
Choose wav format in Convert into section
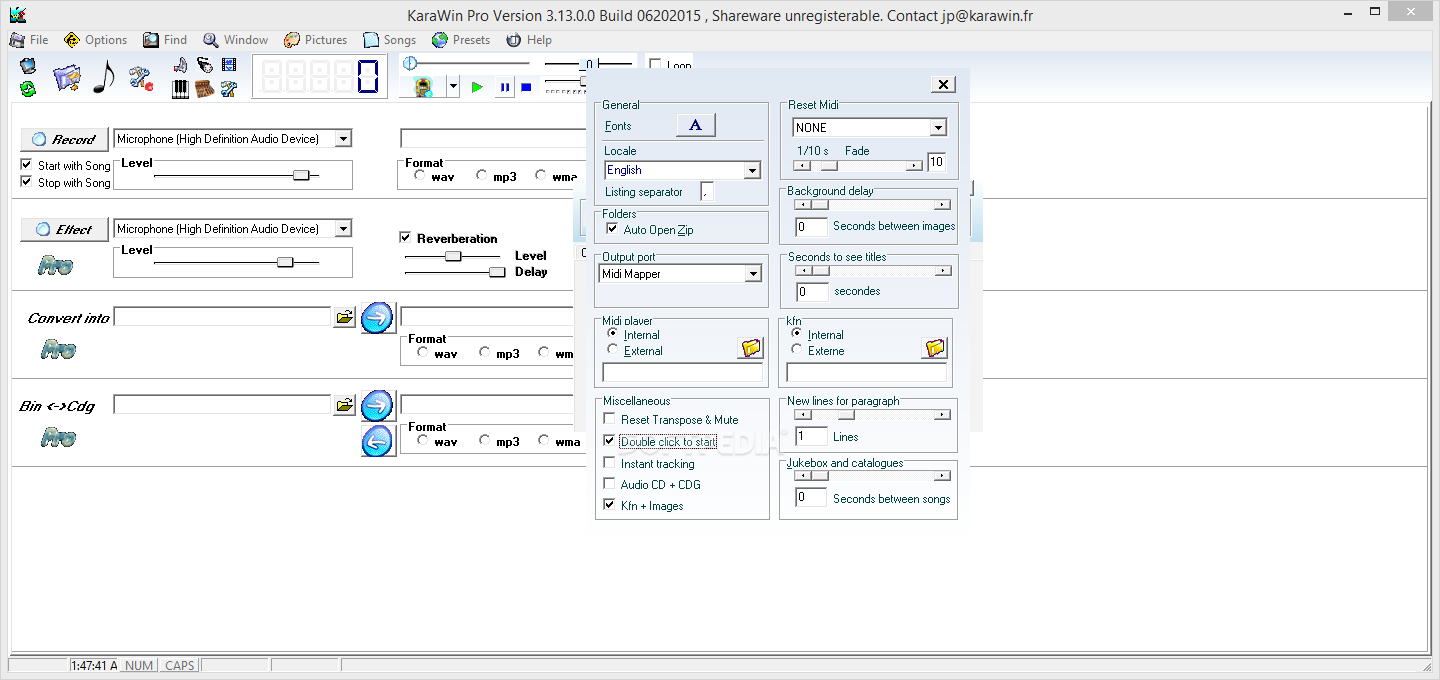pos(423,352)
